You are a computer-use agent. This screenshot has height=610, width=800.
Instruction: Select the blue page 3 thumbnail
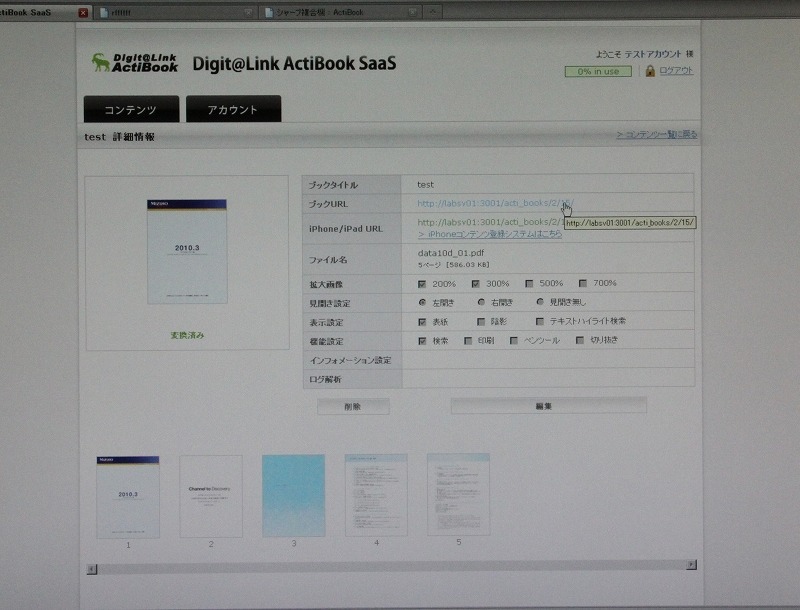[x=293, y=496]
